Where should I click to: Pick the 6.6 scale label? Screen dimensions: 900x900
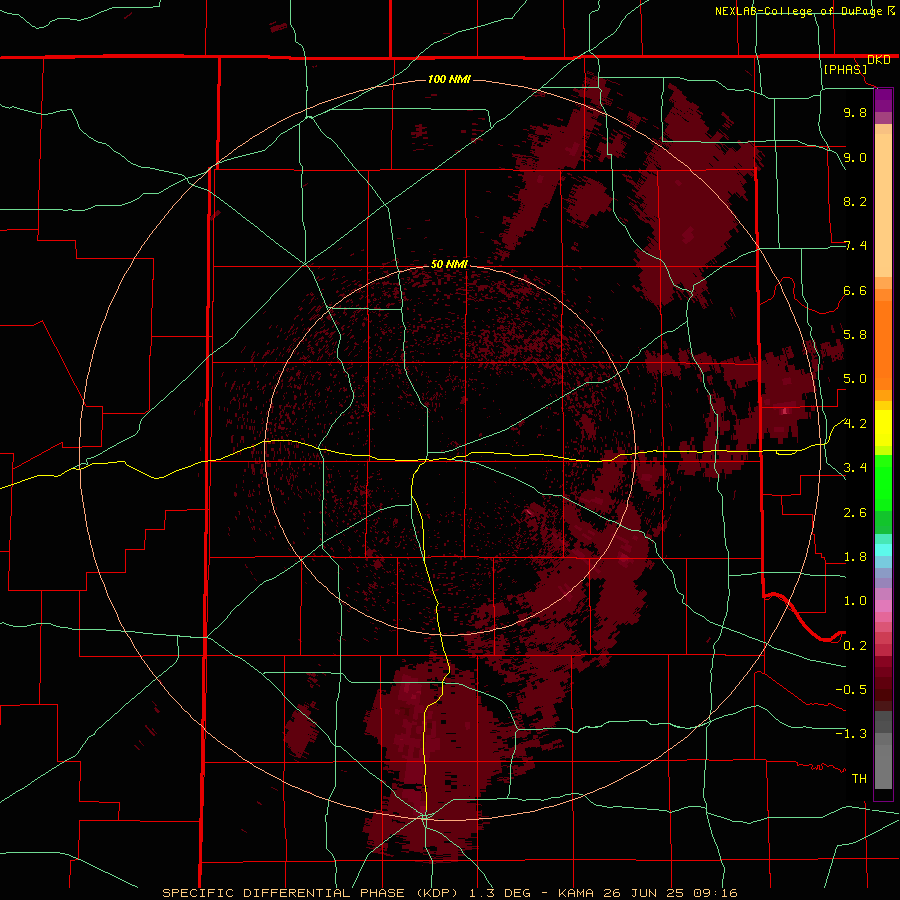[x=855, y=290]
